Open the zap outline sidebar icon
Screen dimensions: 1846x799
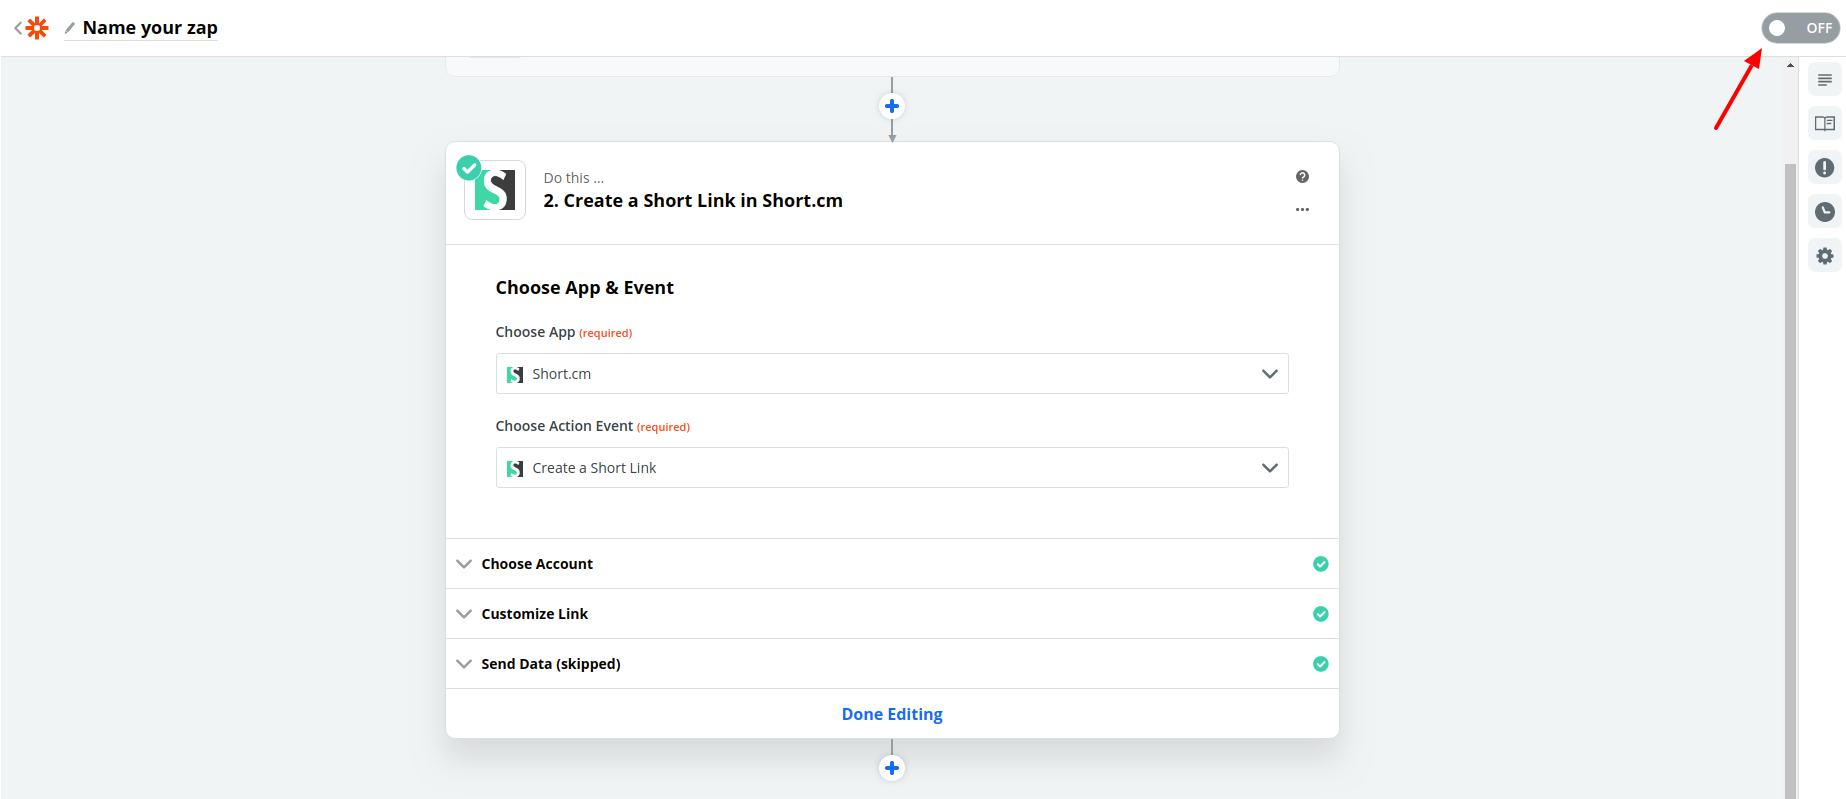pos(1825,80)
